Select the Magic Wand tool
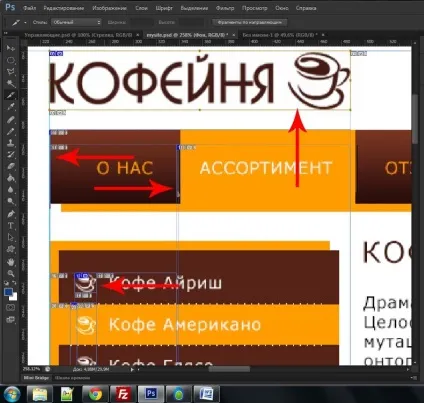 11,83
